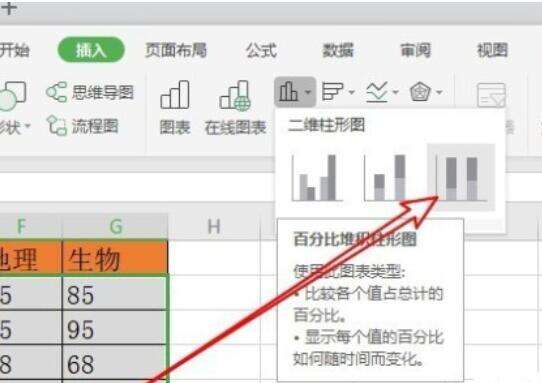This screenshot has width=542, height=383.
Task: Open the 视图 tab
Action: coord(492,50)
